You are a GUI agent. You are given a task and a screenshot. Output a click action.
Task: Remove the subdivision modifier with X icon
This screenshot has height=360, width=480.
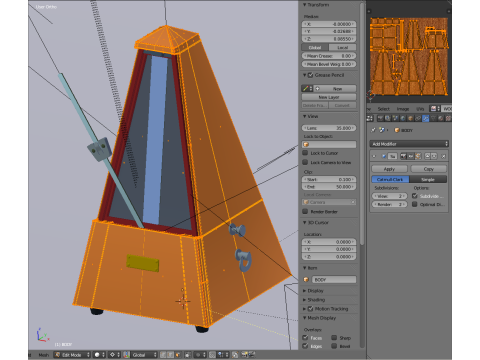[x=443, y=156]
